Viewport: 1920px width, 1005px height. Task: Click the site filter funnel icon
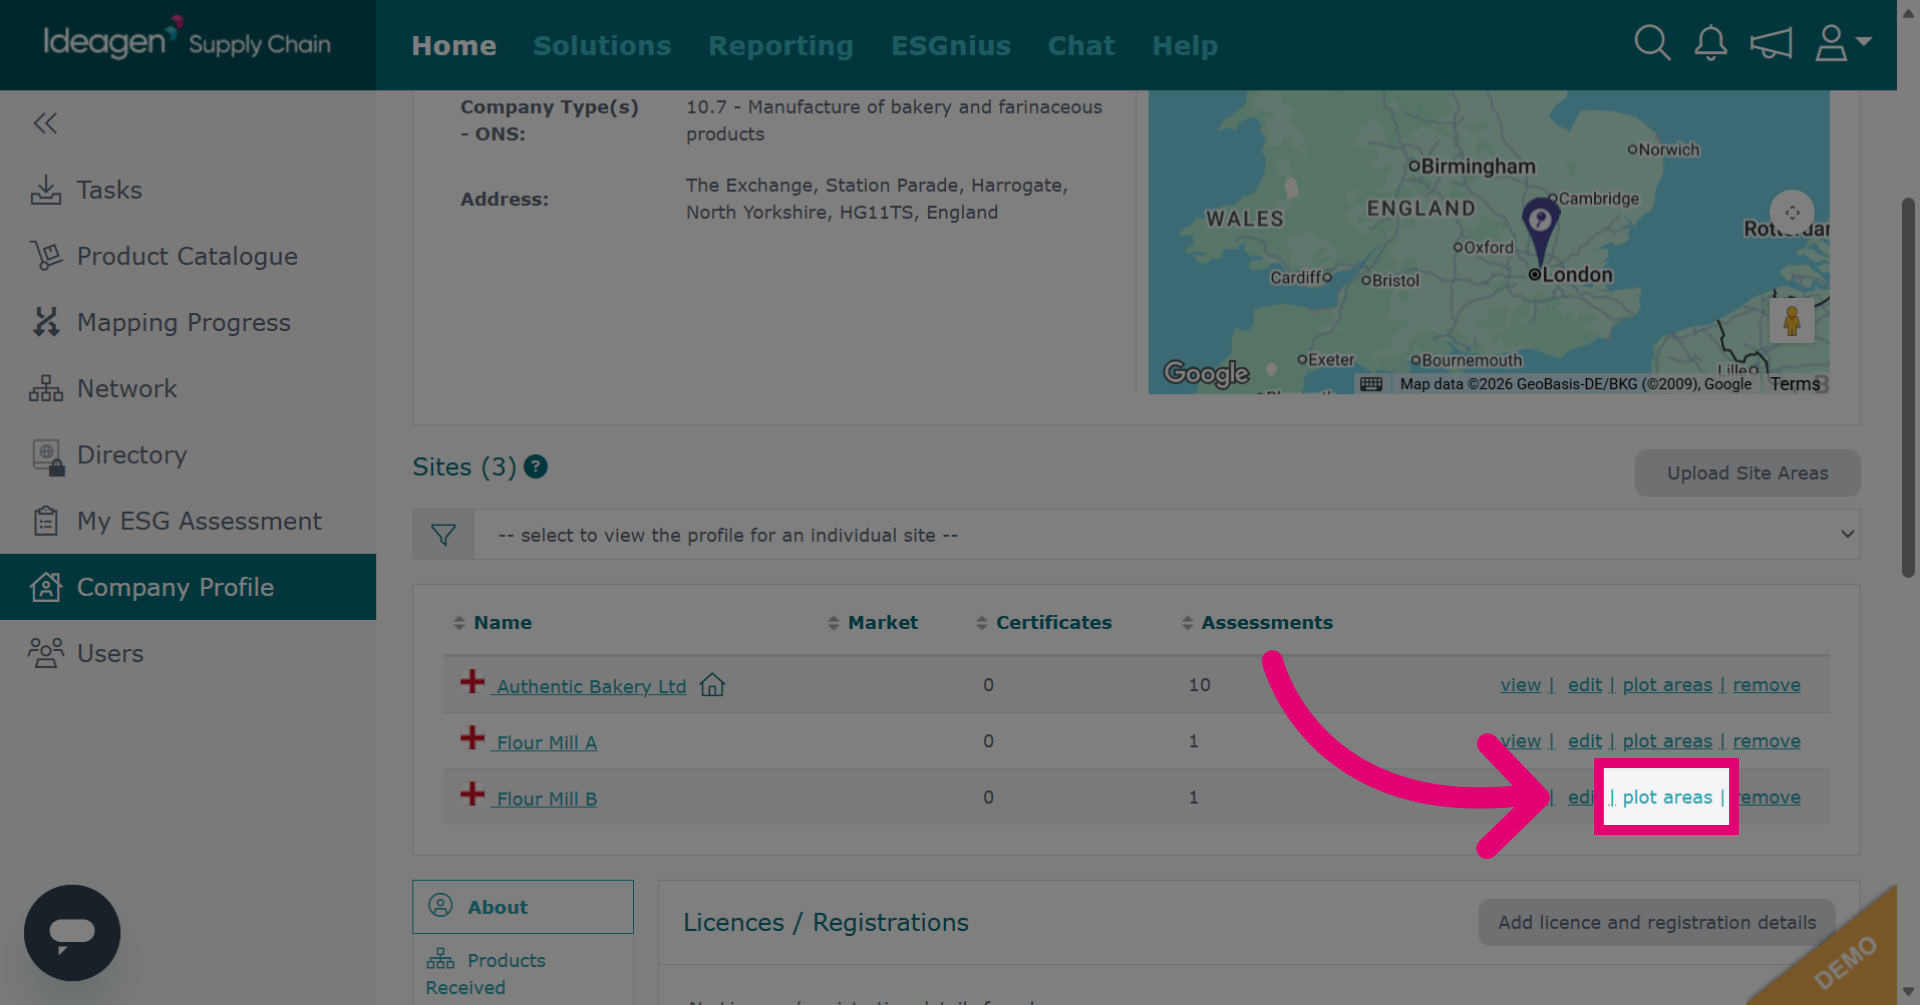(x=443, y=535)
